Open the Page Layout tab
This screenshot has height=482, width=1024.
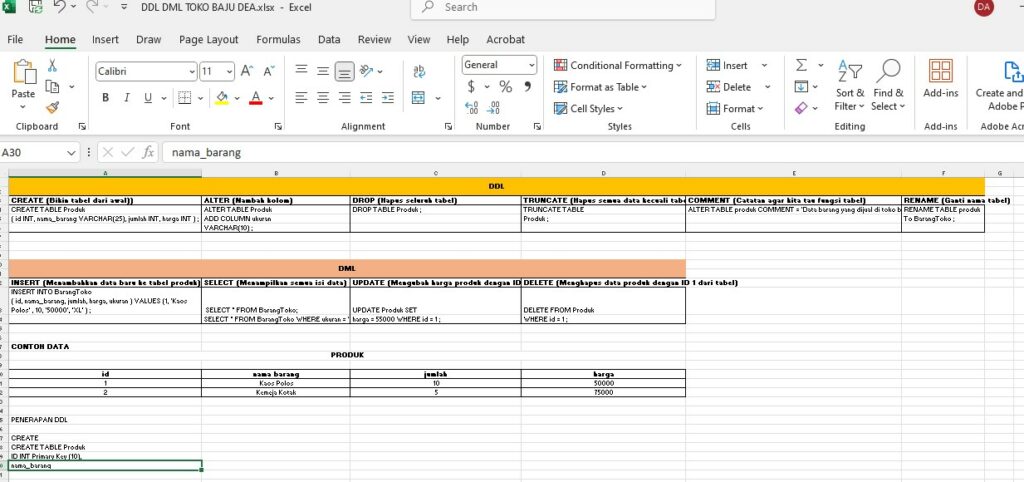209,40
